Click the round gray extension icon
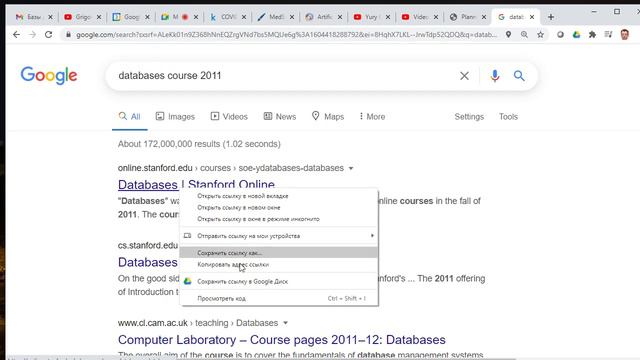The image size is (640, 360). [x=560, y=35]
